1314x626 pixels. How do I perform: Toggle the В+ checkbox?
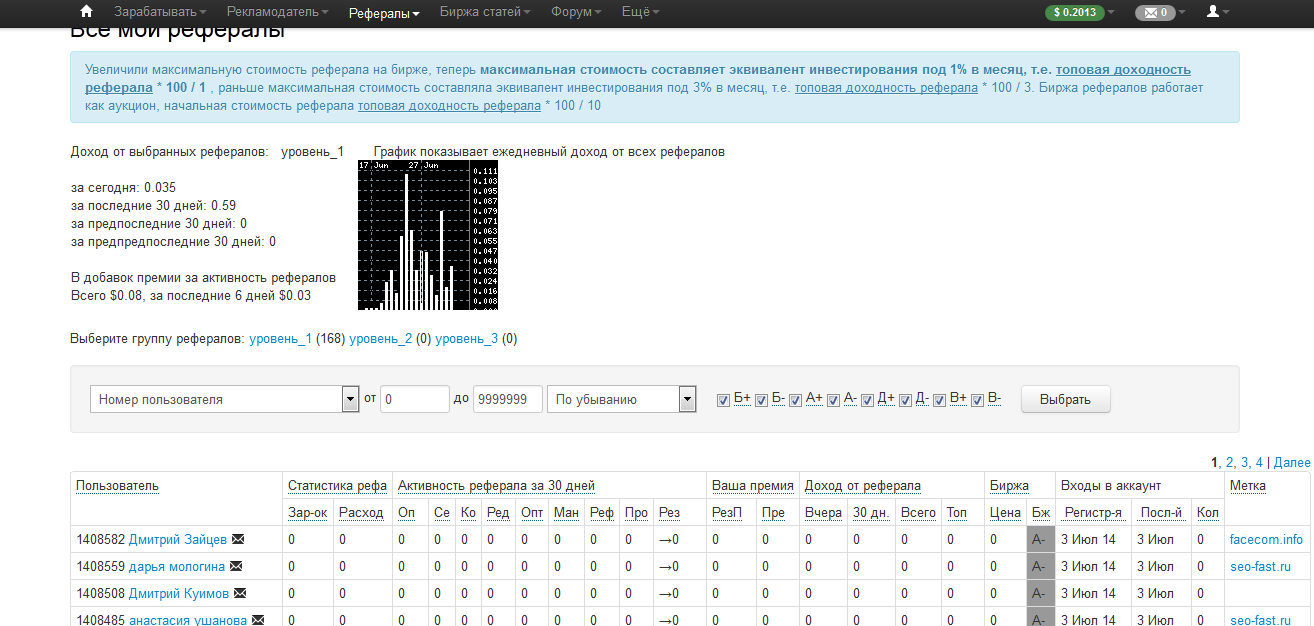pyautogui.click(x=939, y=400)
